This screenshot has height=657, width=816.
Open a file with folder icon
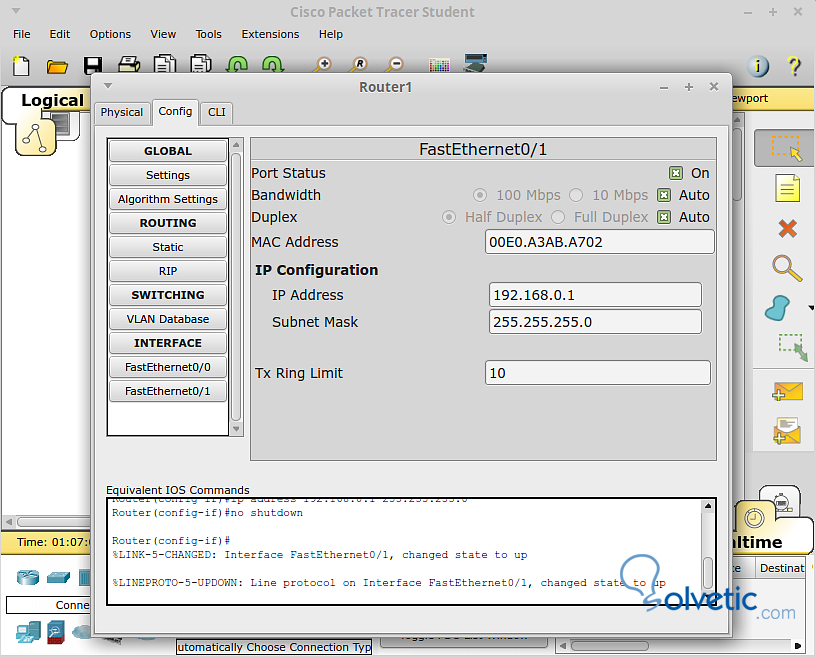pos(57,66)
